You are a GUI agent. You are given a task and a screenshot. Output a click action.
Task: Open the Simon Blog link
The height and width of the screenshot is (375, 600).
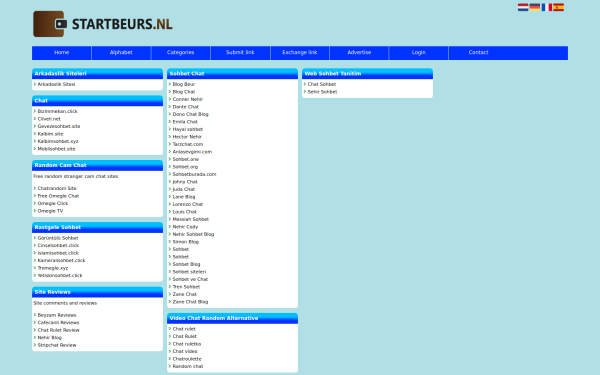pyautogui.click(x=186, y=242)
